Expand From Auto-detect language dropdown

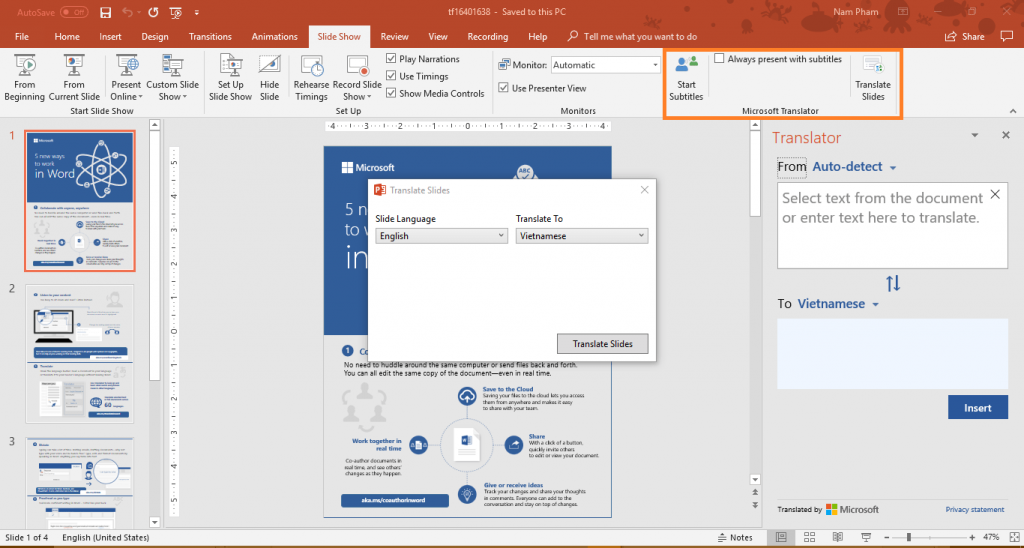tap(893, 168)
